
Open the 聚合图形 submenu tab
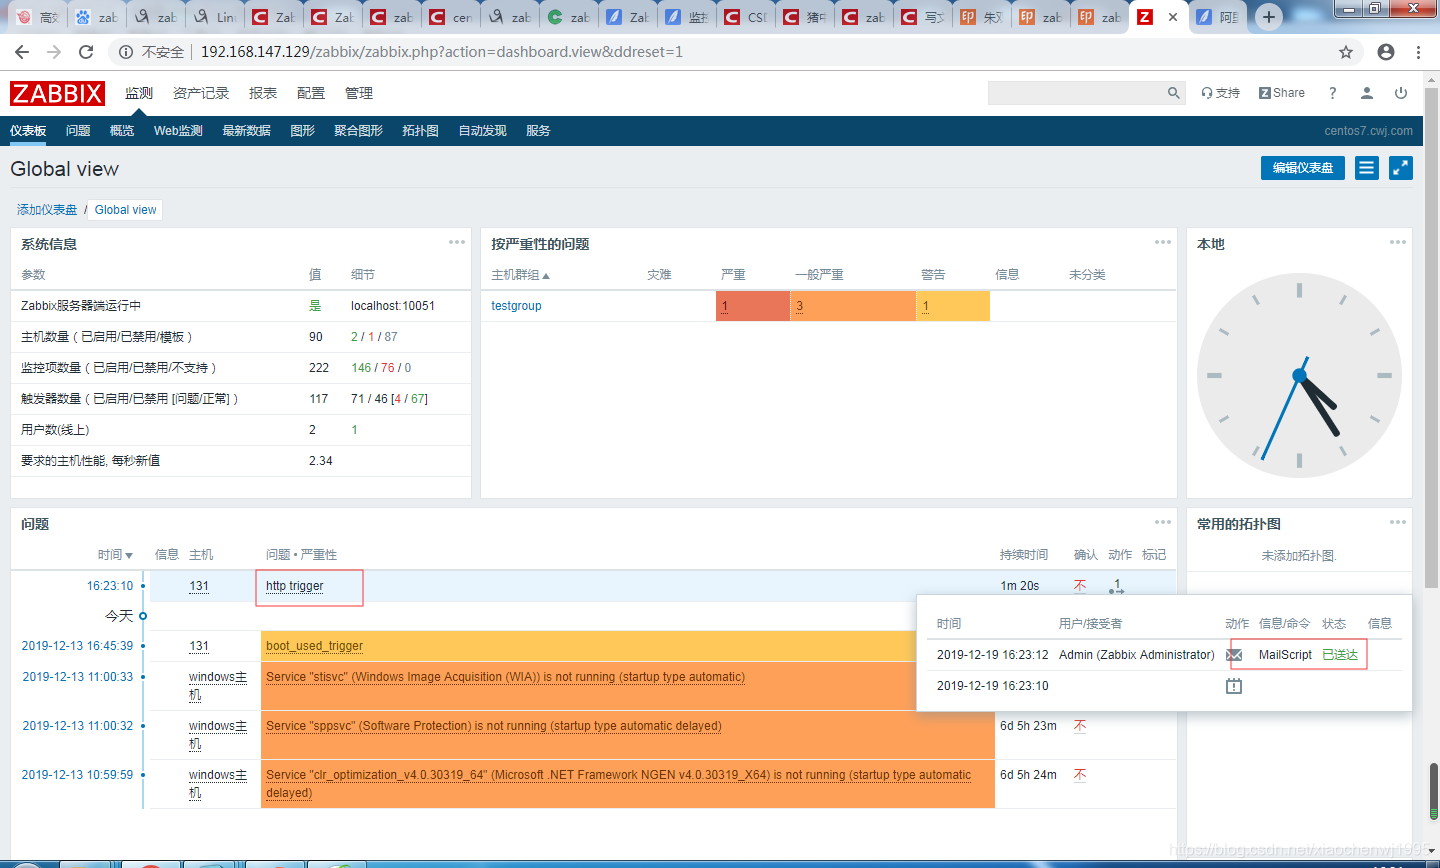click(358, 131)
